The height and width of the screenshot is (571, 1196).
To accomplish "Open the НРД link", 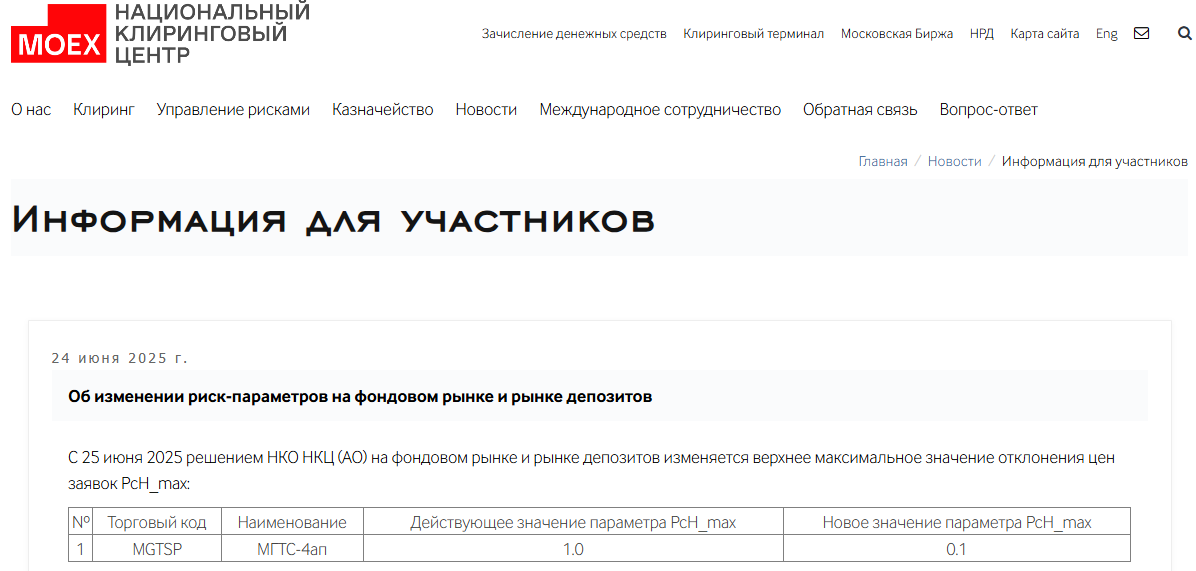I will (982, 34).
